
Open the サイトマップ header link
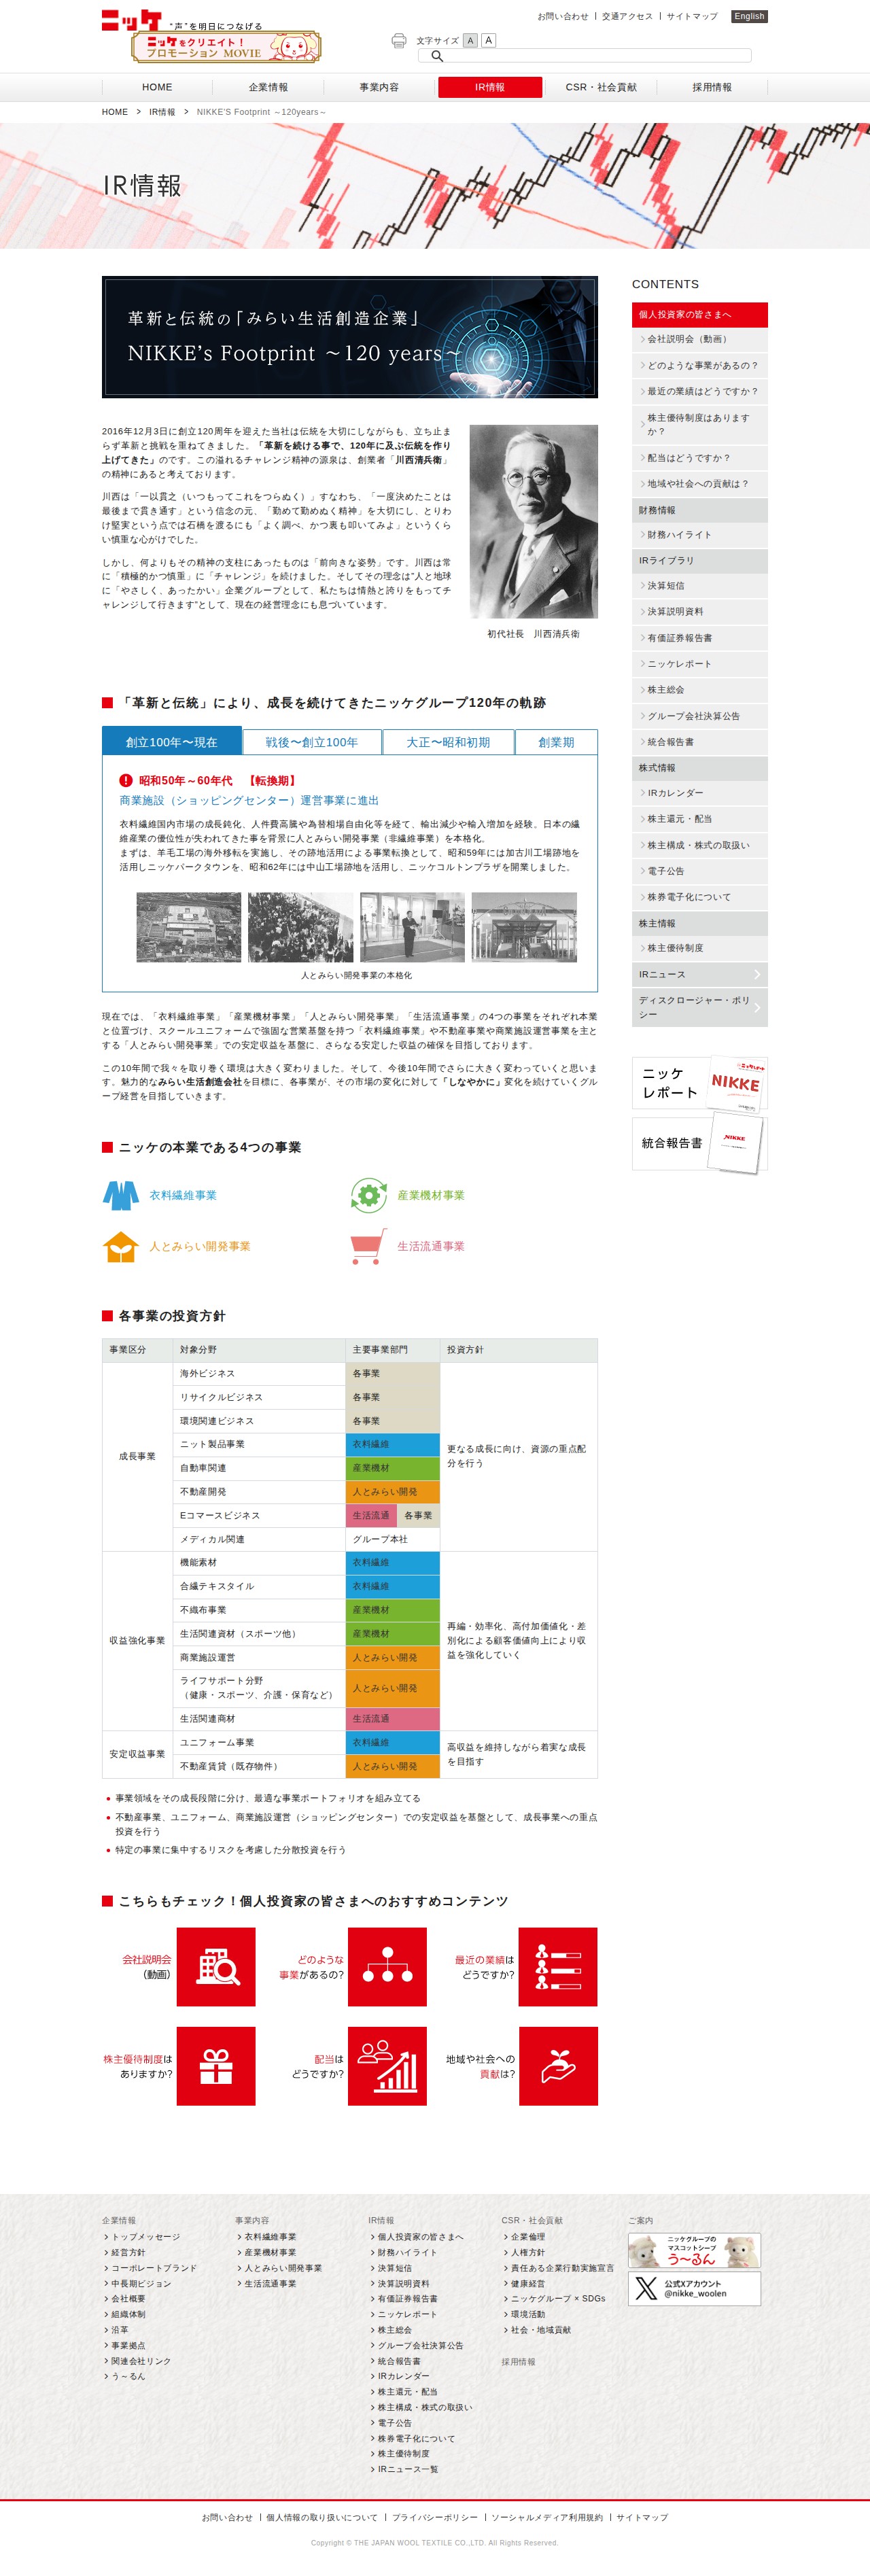pos(692,16)
